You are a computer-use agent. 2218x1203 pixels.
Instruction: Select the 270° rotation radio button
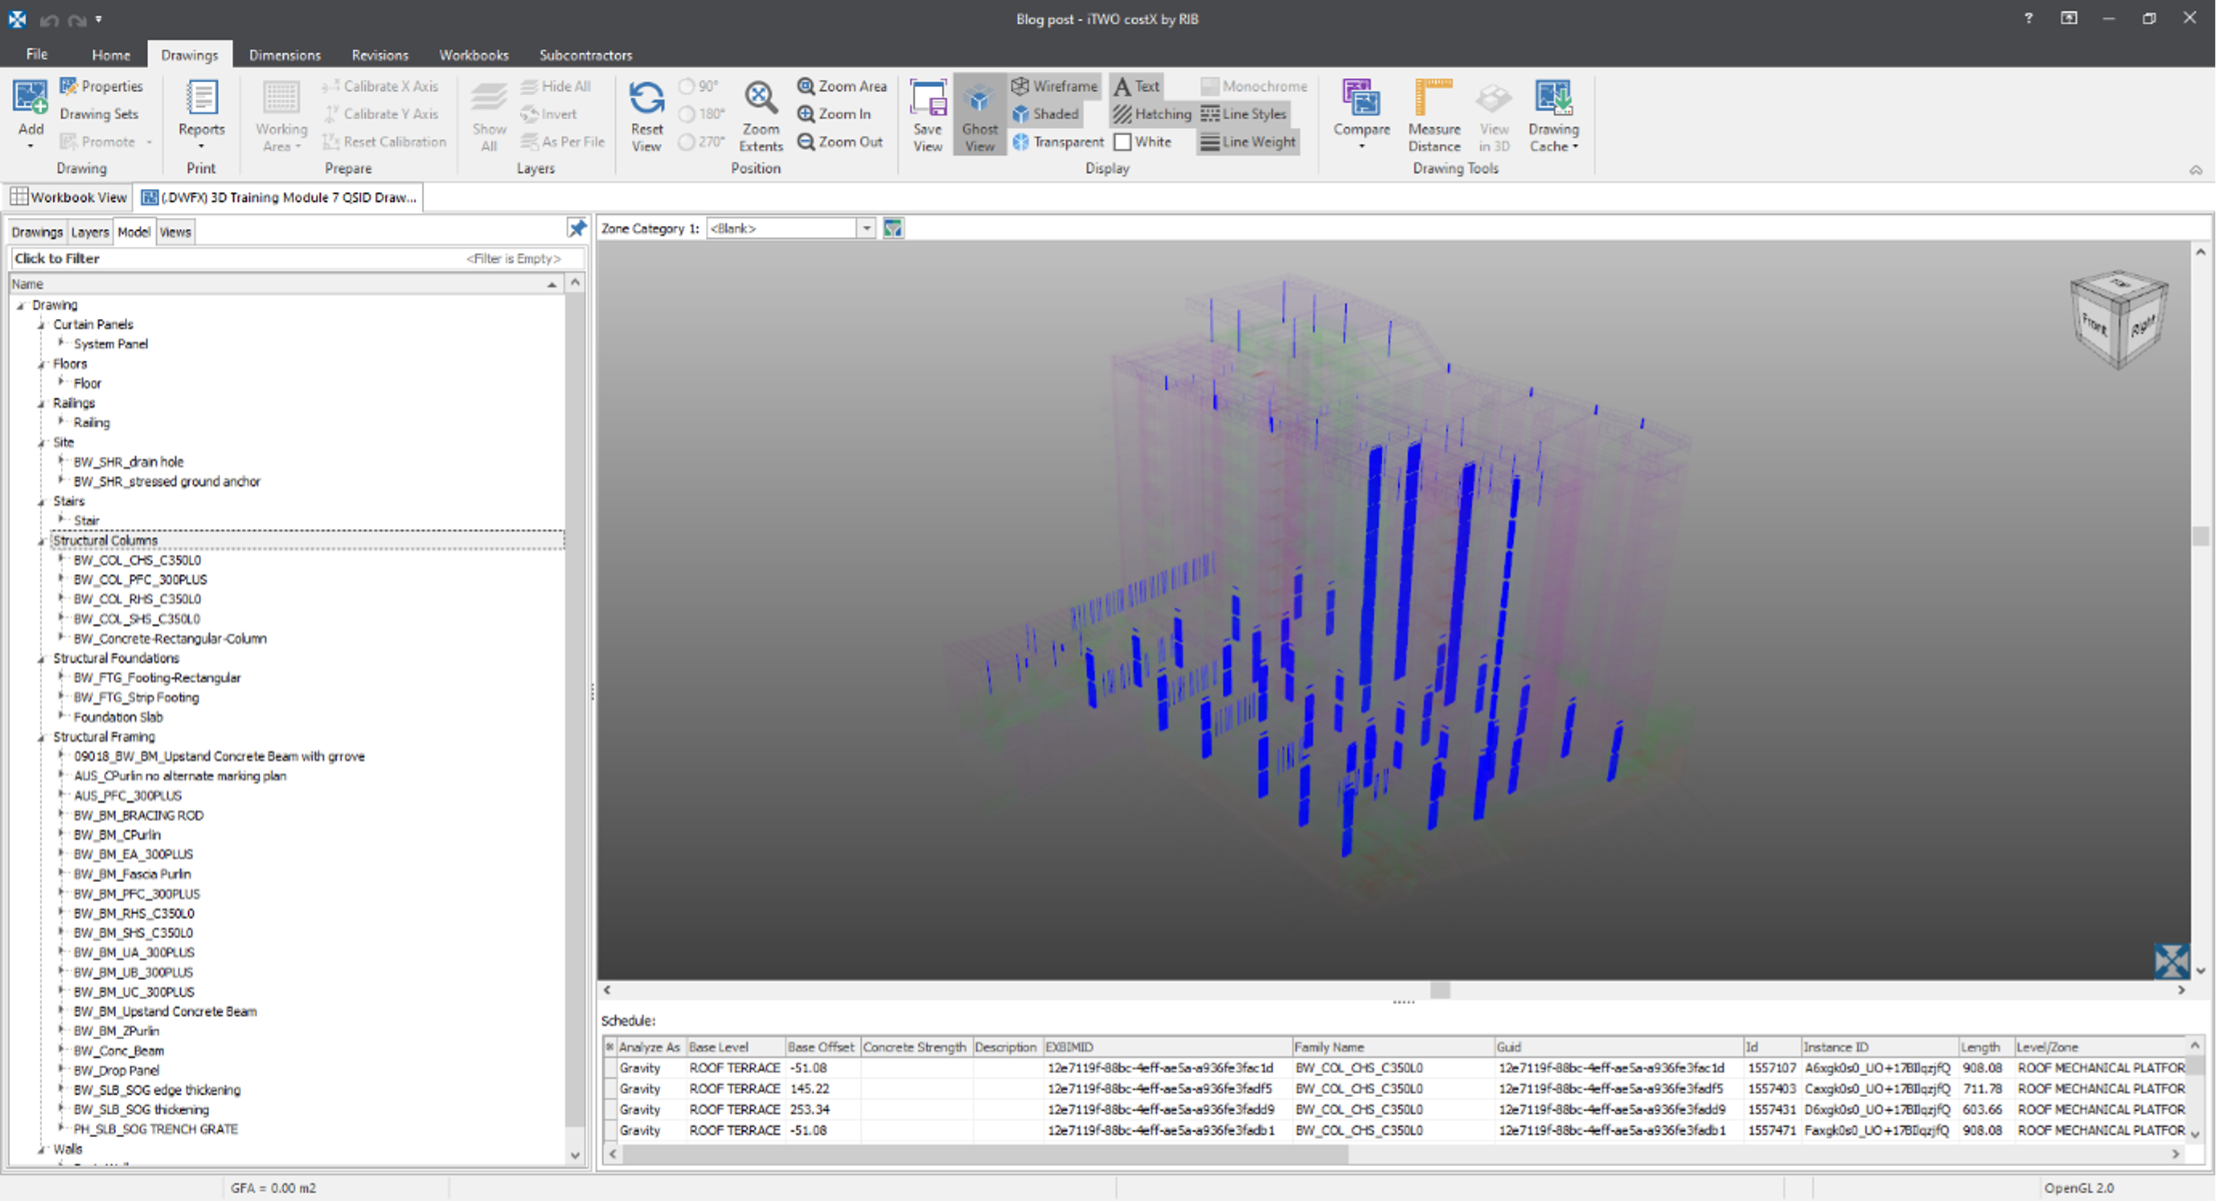[686, 142]
